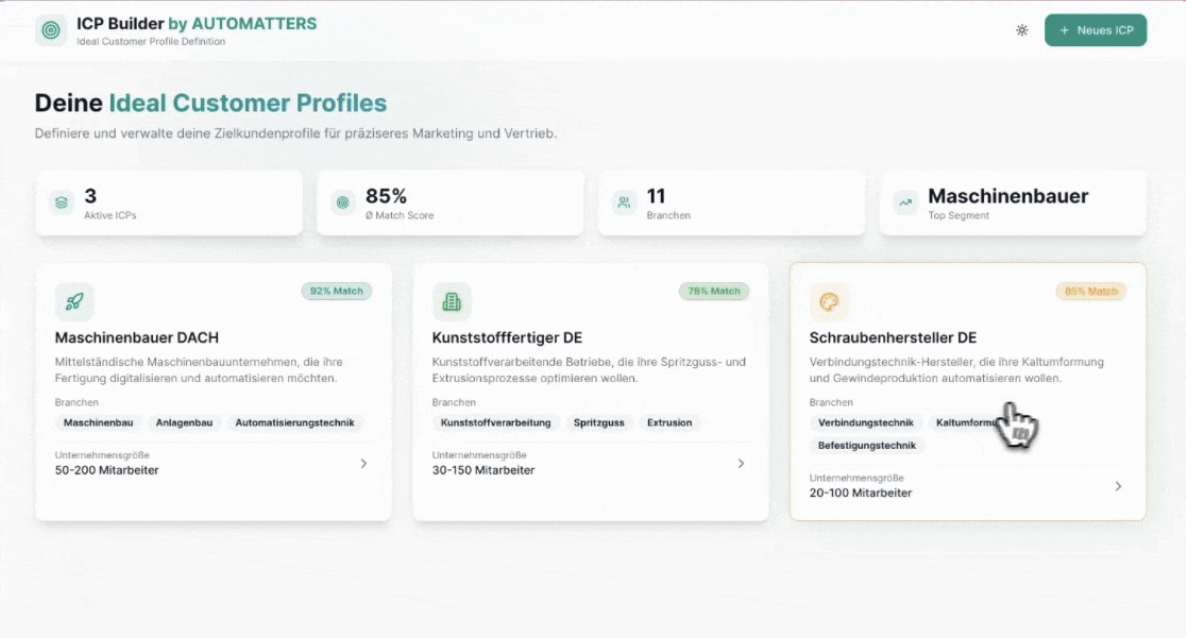Screen dimensions: 1186x638
Task: Open Schraubenhersteller DE via its chevron arrow
Action: (1119, 486)
